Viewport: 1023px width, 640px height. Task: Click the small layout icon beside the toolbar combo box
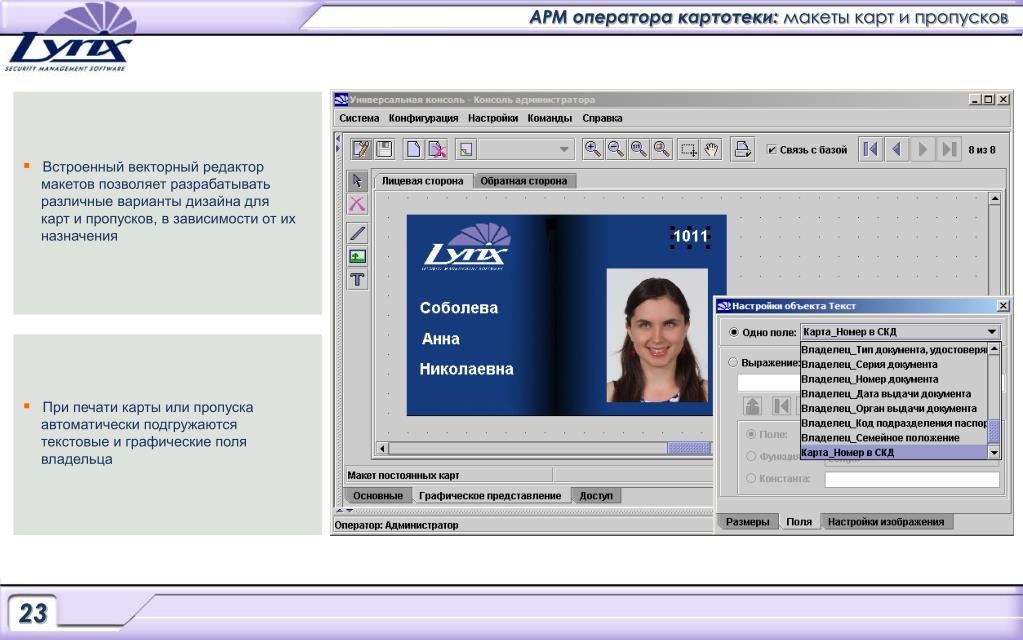coord(466,149)
